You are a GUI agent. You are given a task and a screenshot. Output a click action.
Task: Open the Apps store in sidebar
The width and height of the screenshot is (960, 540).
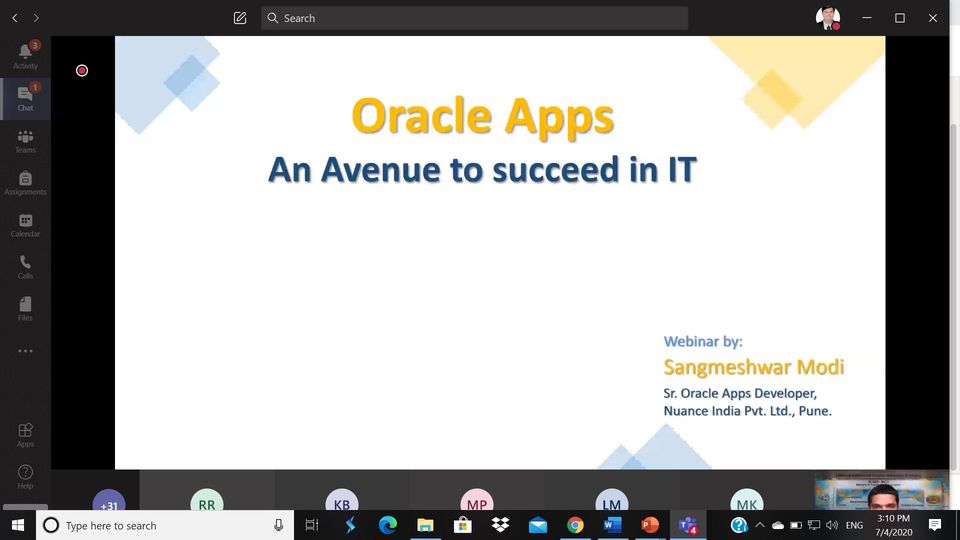25,435
